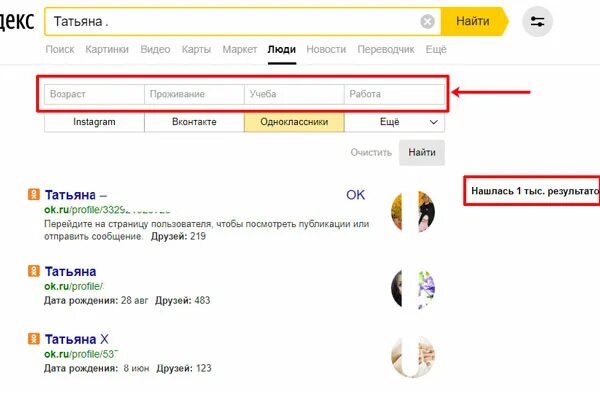Image resolution: width=600 pixels, height=393 pixels.
Task: Switch to the Картинки tab
Action: coord(107,49)
